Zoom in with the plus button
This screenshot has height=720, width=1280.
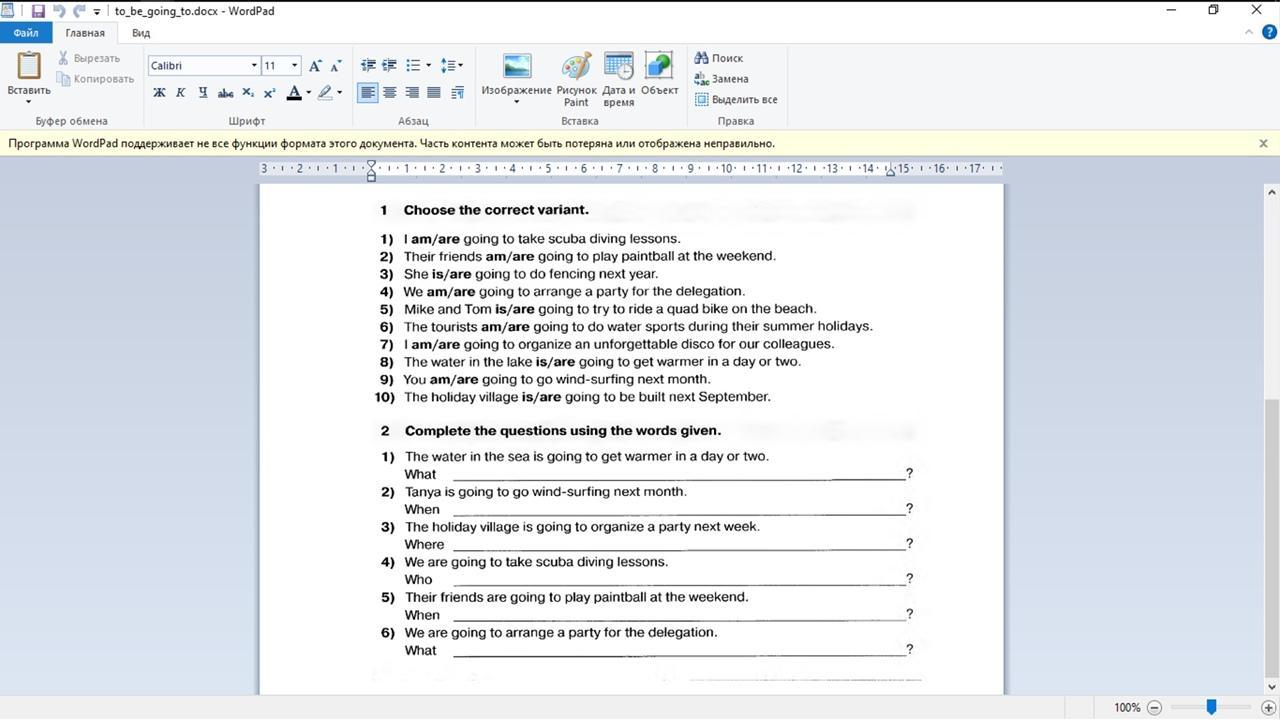click(1268, 707)
